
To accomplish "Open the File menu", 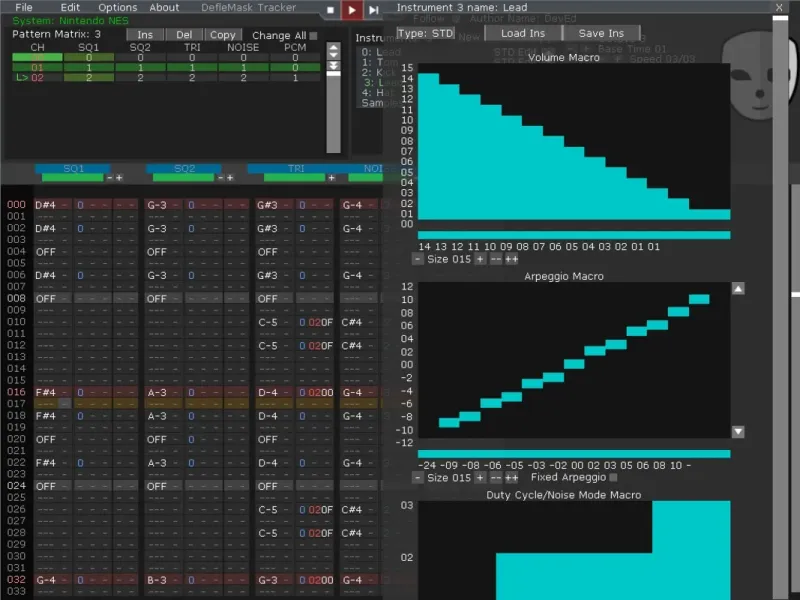I will coord(23,7).
